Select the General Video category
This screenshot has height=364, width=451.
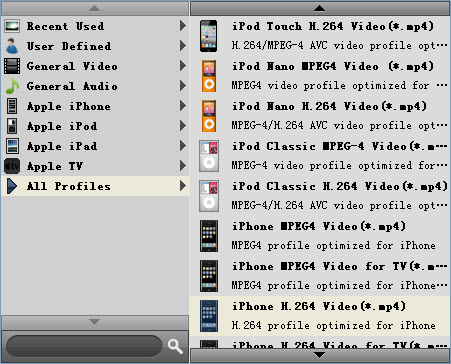click(95, 66)
